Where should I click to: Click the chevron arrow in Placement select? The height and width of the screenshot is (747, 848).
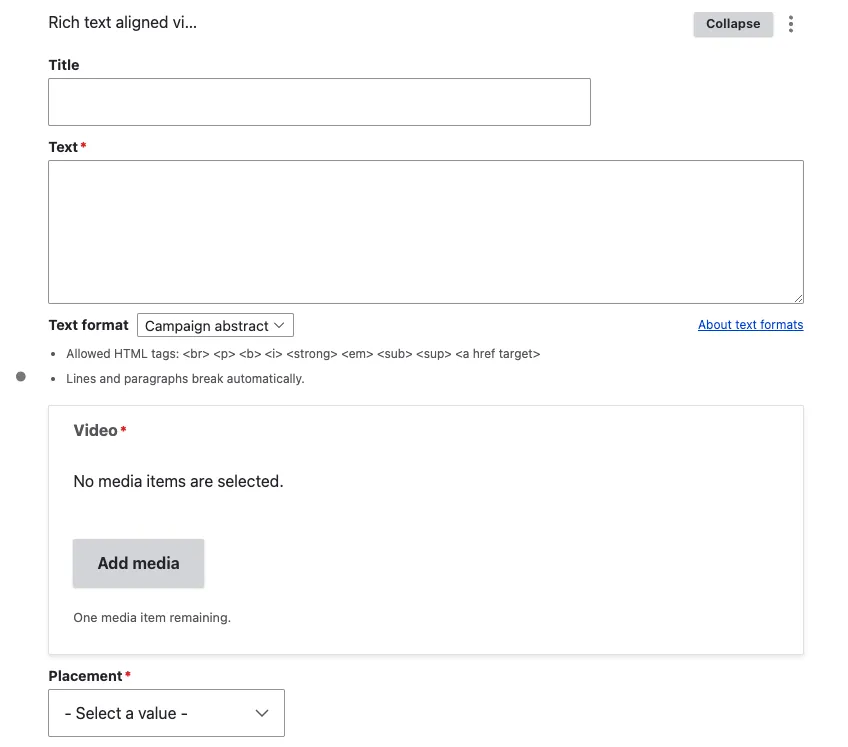pos(262,713)
